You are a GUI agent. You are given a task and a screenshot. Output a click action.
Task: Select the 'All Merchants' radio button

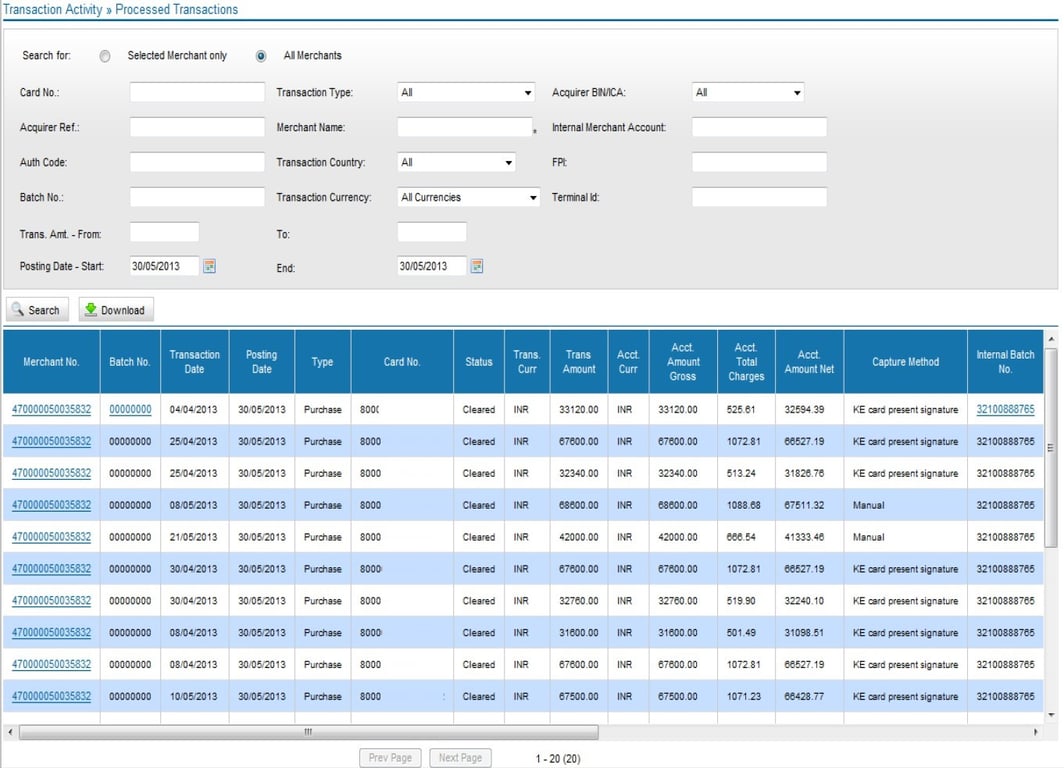[x=261, y=56]
